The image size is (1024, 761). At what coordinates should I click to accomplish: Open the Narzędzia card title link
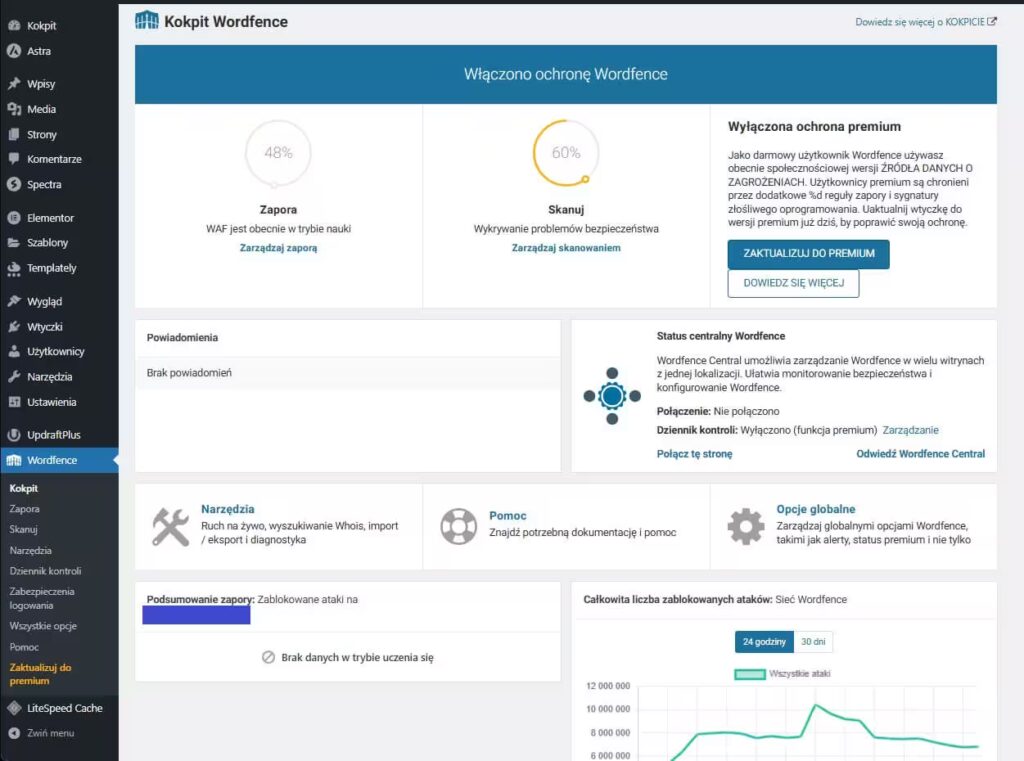pos(228,509)
